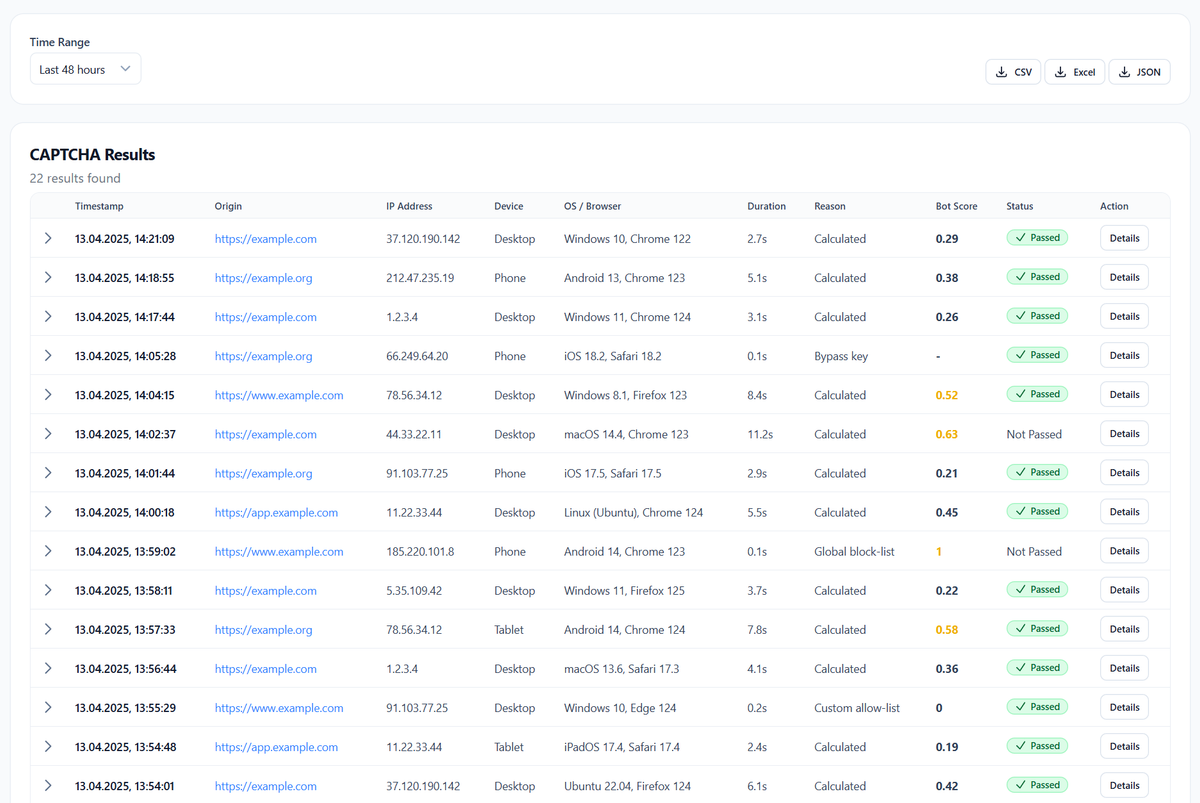Screen dimensions: 1200x803
Task: Click the Status column header
Action: pos(1019,206)
